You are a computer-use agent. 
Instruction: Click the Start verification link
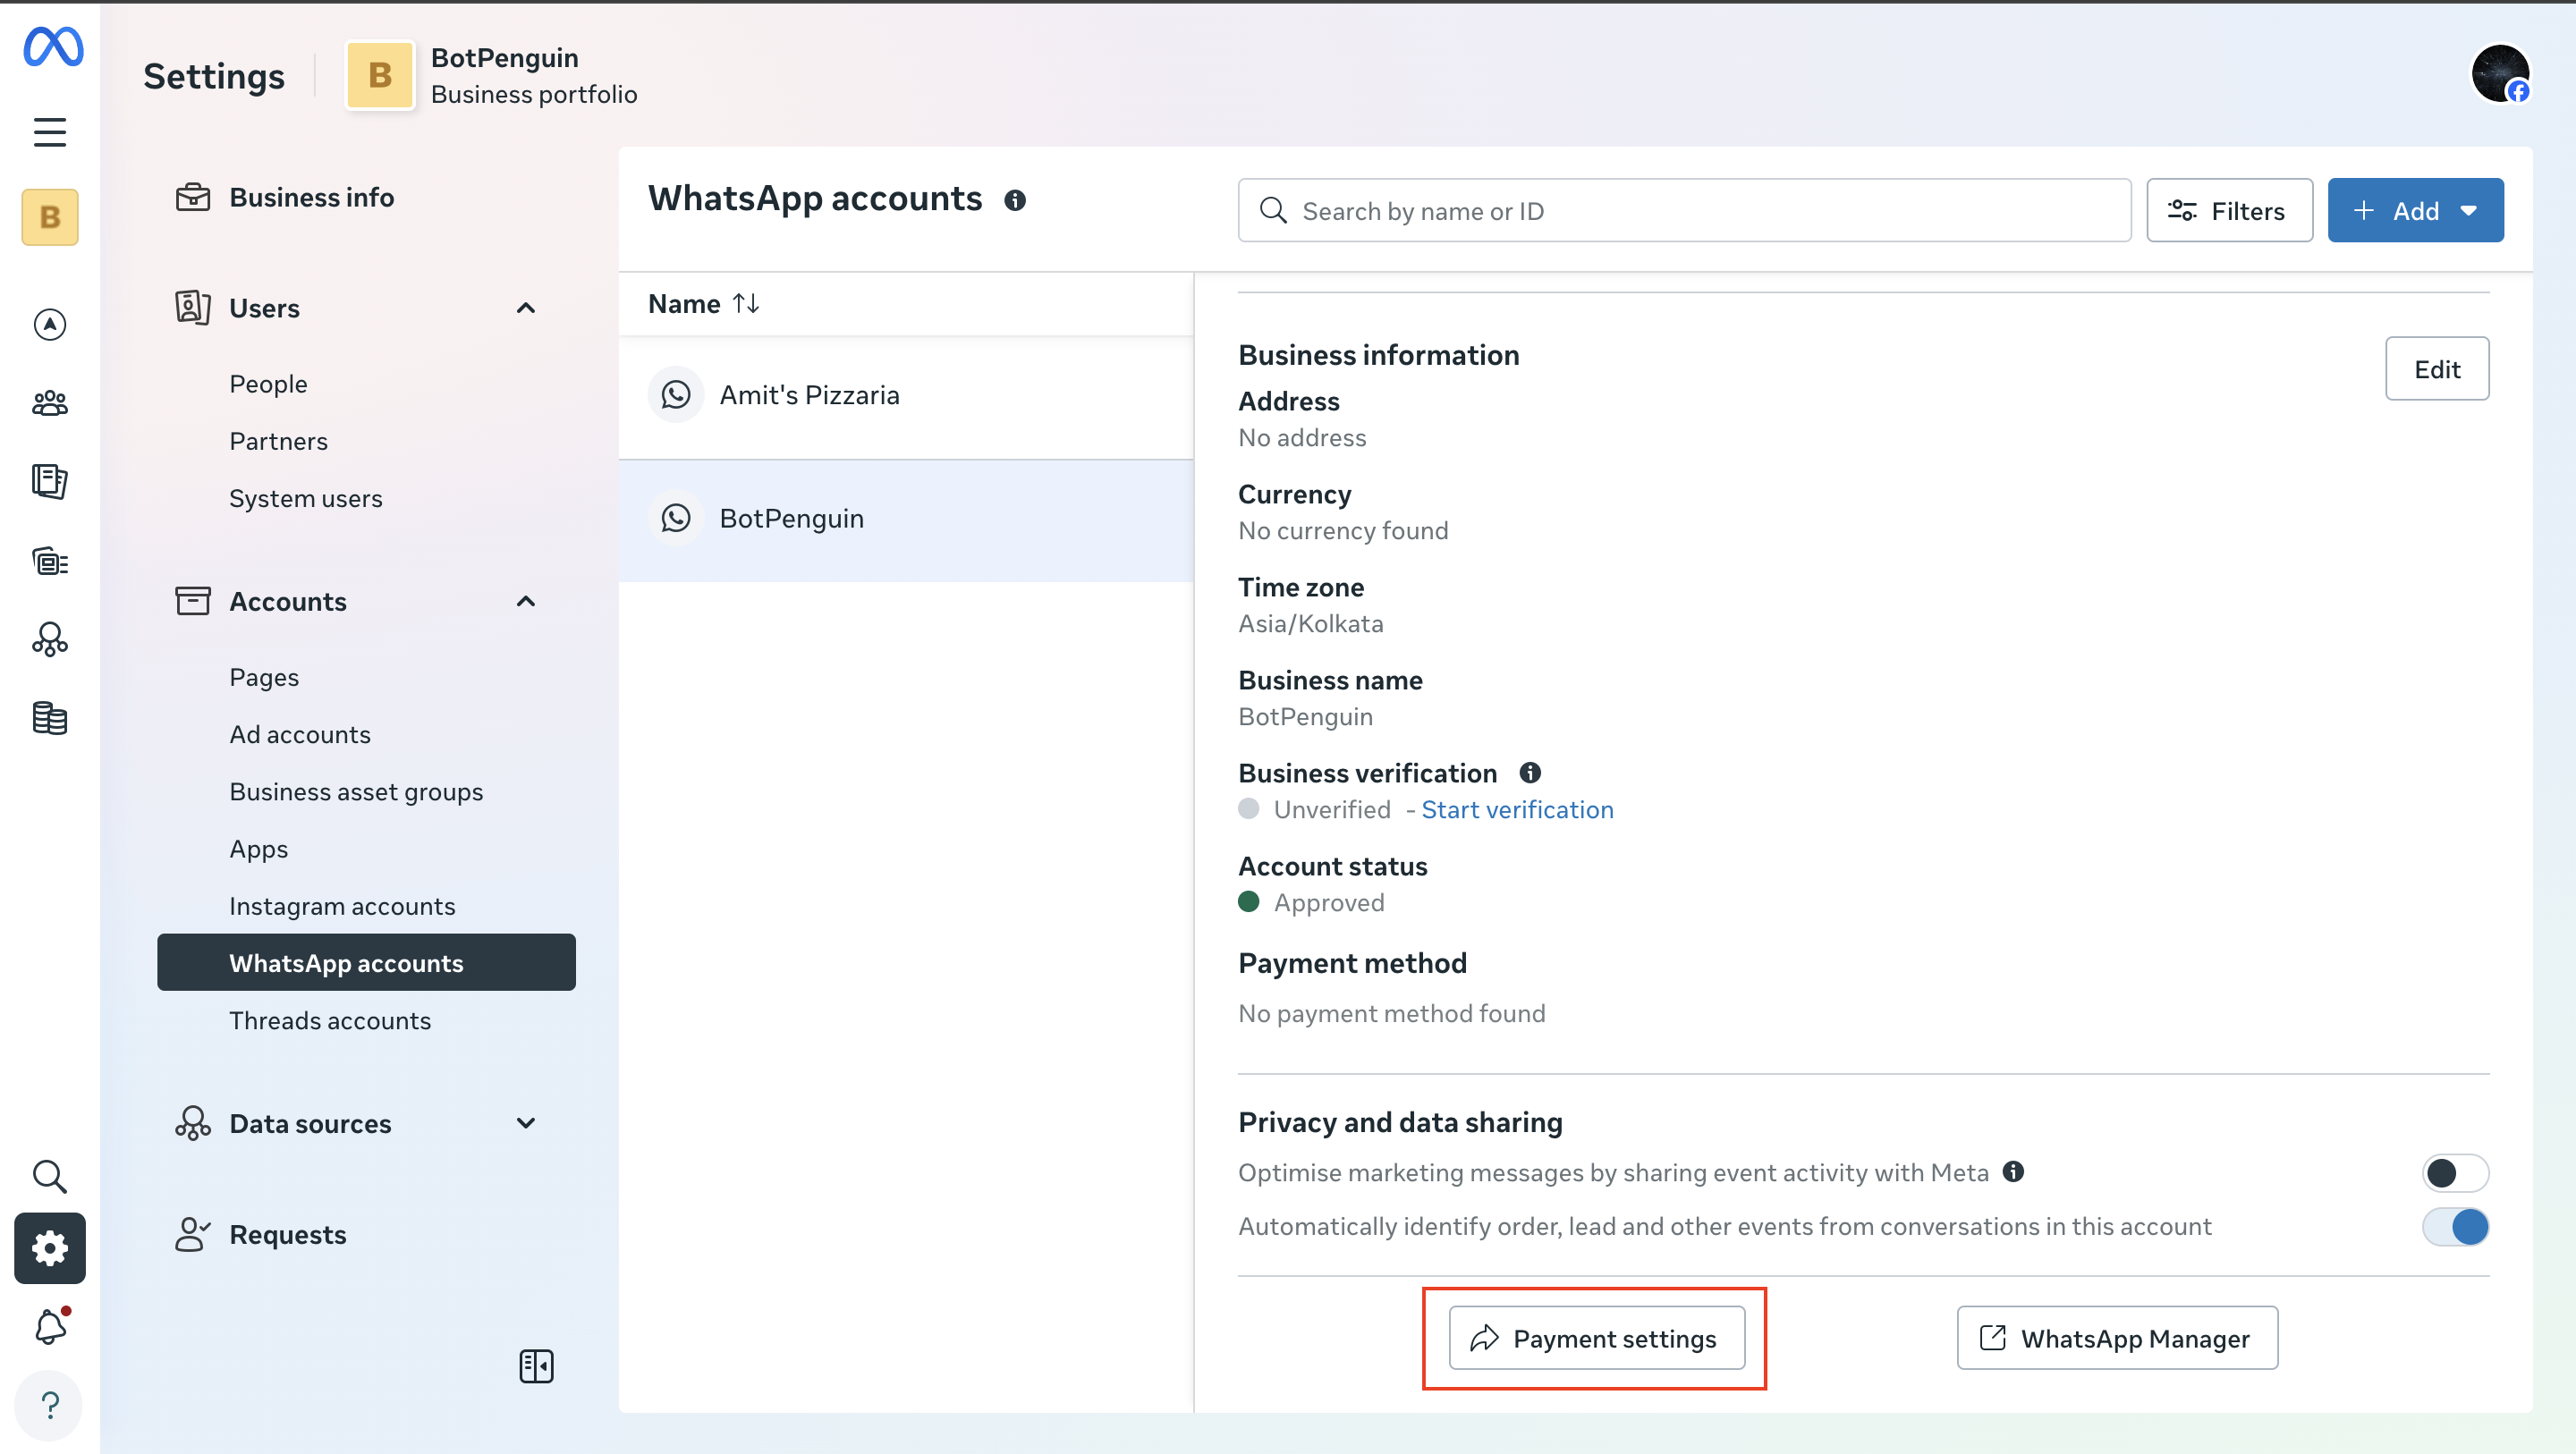[1517, 810]
